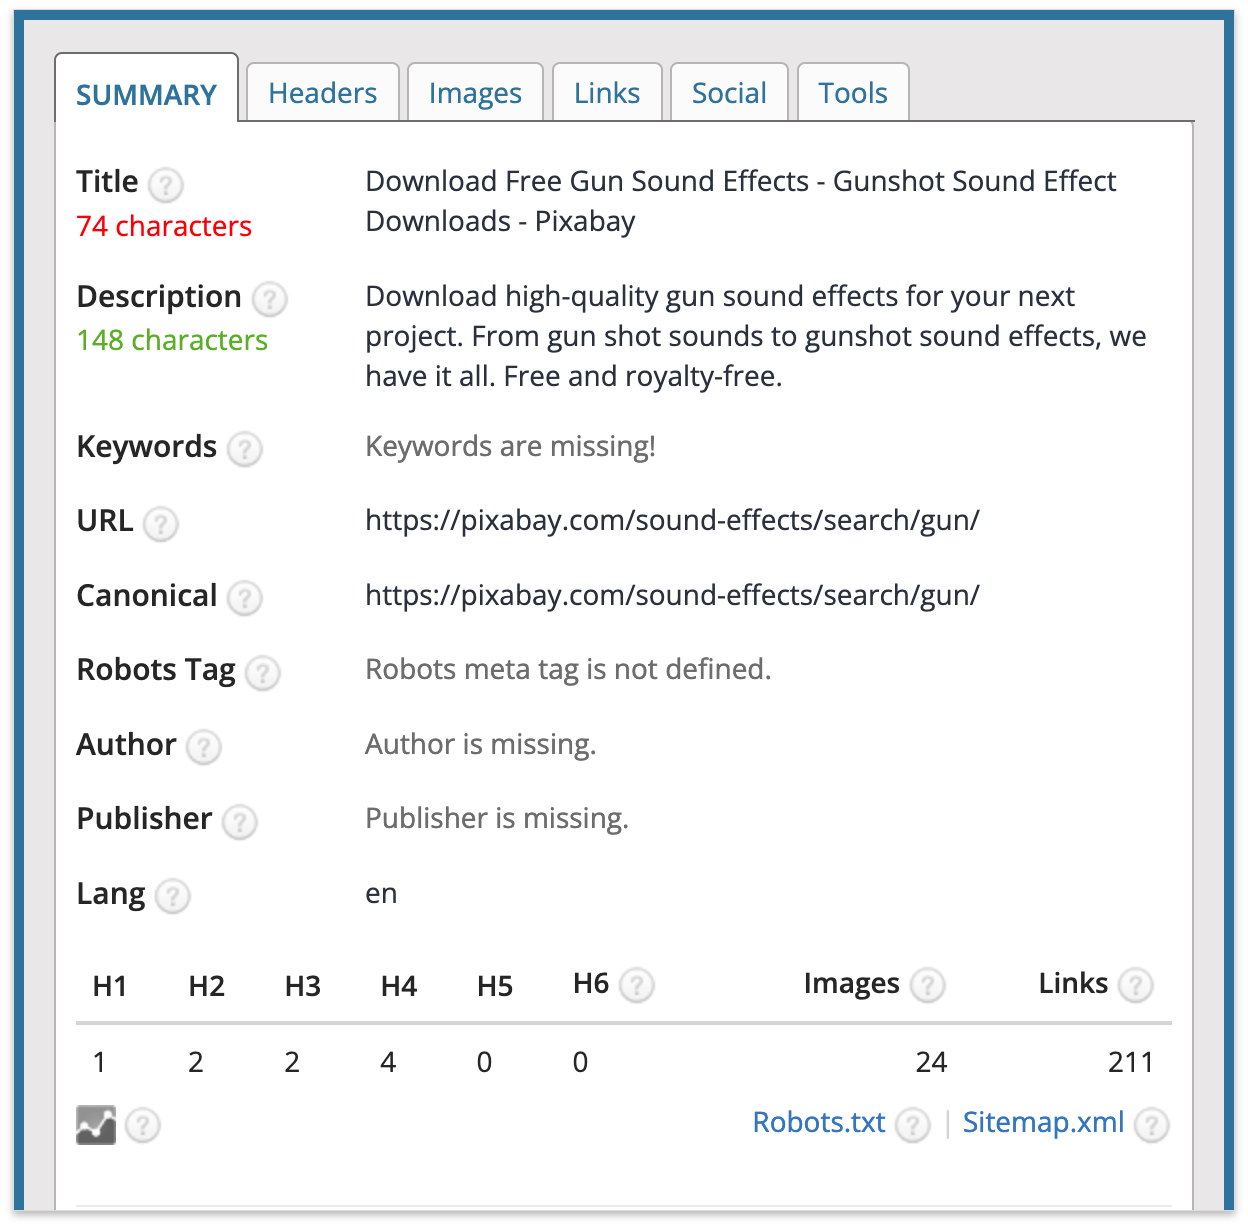Click the question mark next to URL
This screenshot has height=1228, width=1248.
[x=161, y=524]
